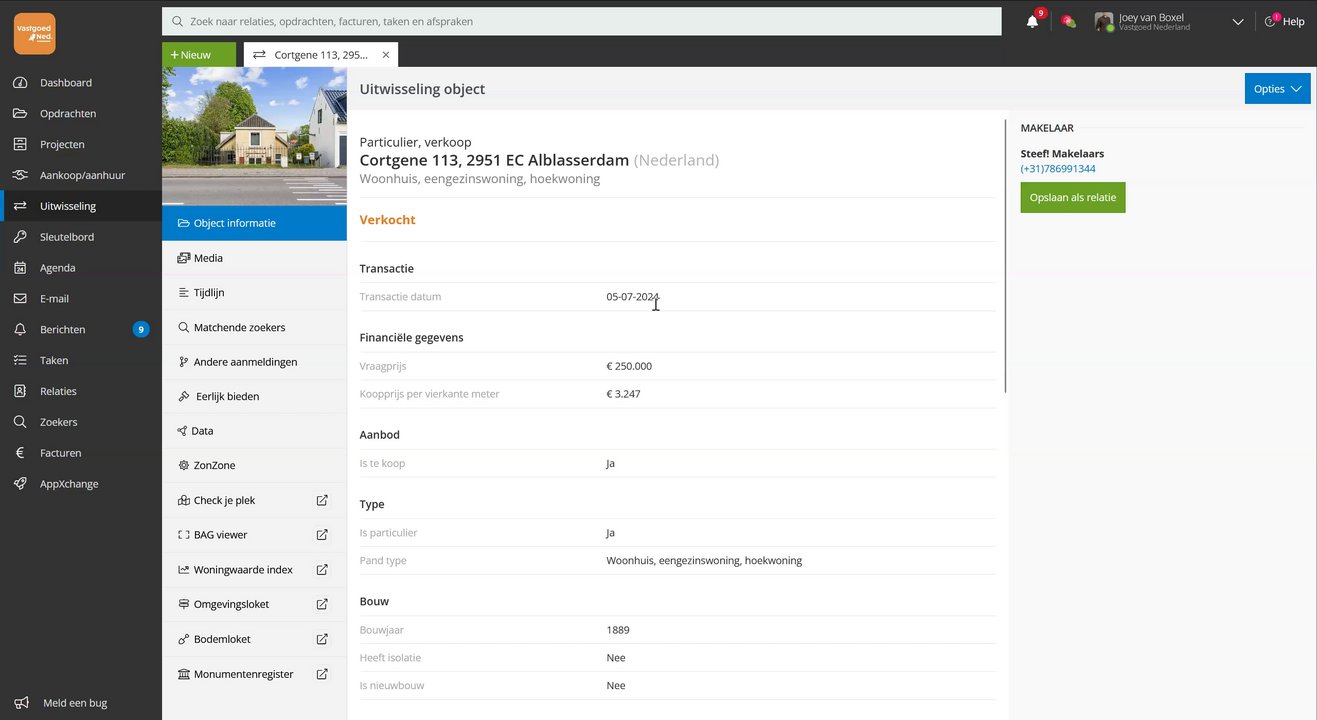Screen dimensions: 1317x720
Task: Expand the Opties dropdown
Action: coord(1277,89)
